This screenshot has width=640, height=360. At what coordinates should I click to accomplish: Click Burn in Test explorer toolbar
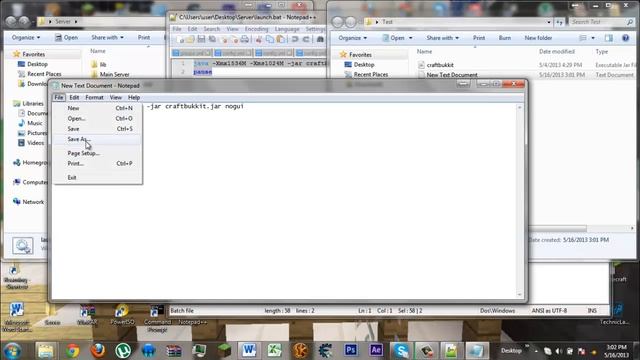pos(504,38)
